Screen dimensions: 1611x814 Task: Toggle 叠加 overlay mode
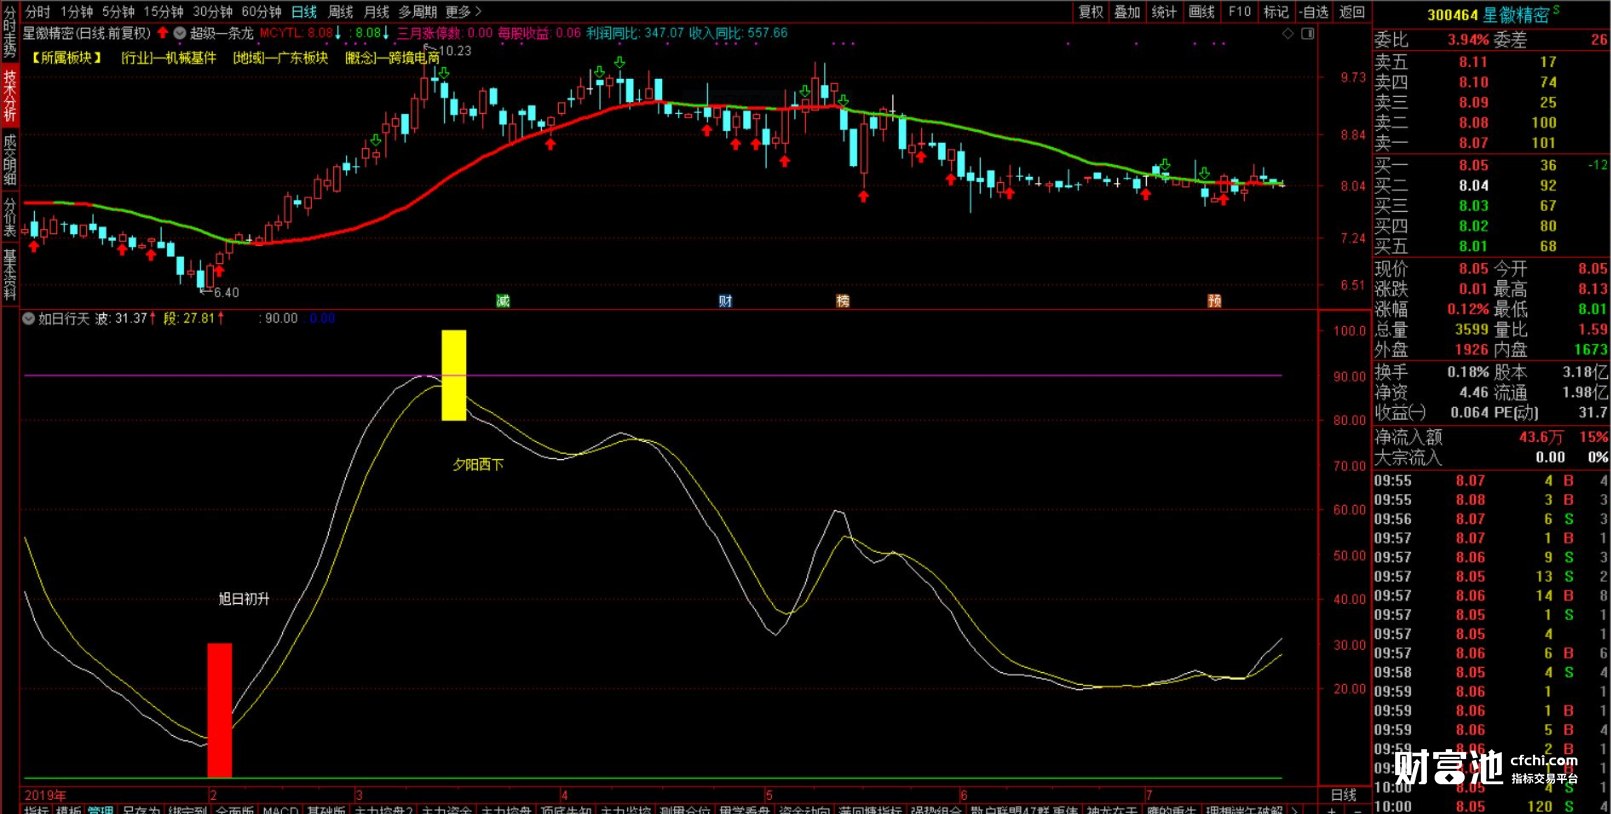(1127, 12)
